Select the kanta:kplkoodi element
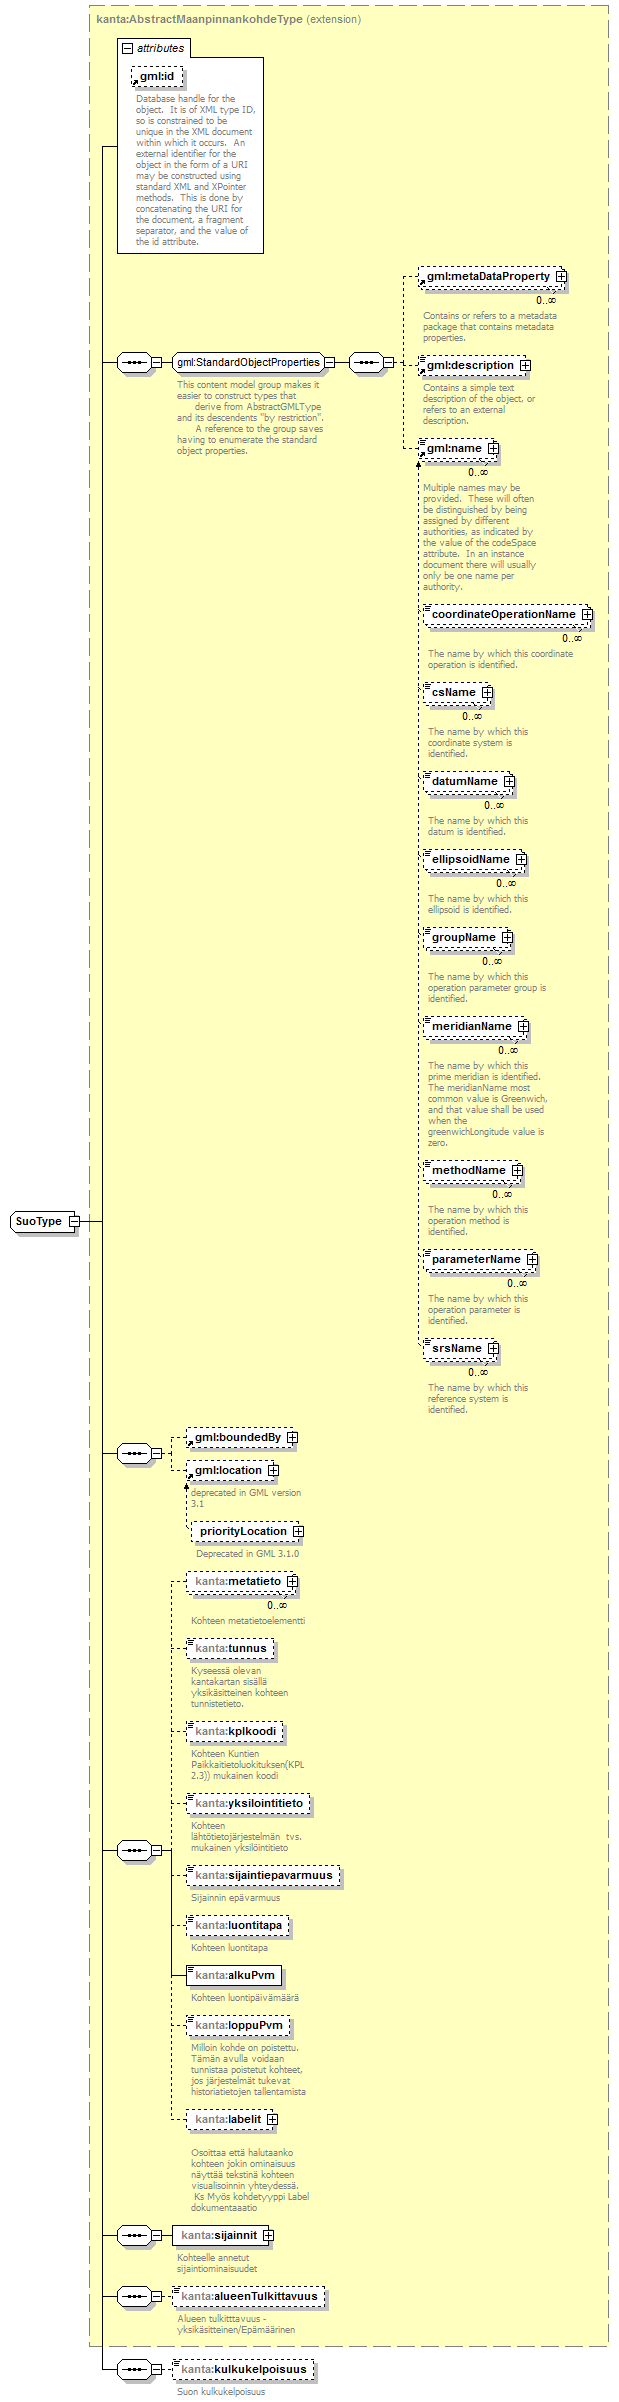Image resolution: width=619 pixels, height=2402 pixels. (x=235, y=1731)
